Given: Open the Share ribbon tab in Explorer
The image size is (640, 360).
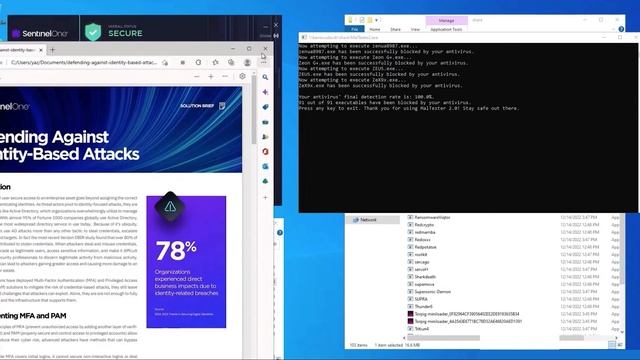Looking at the screenshot, I should [x=395, y=29].
